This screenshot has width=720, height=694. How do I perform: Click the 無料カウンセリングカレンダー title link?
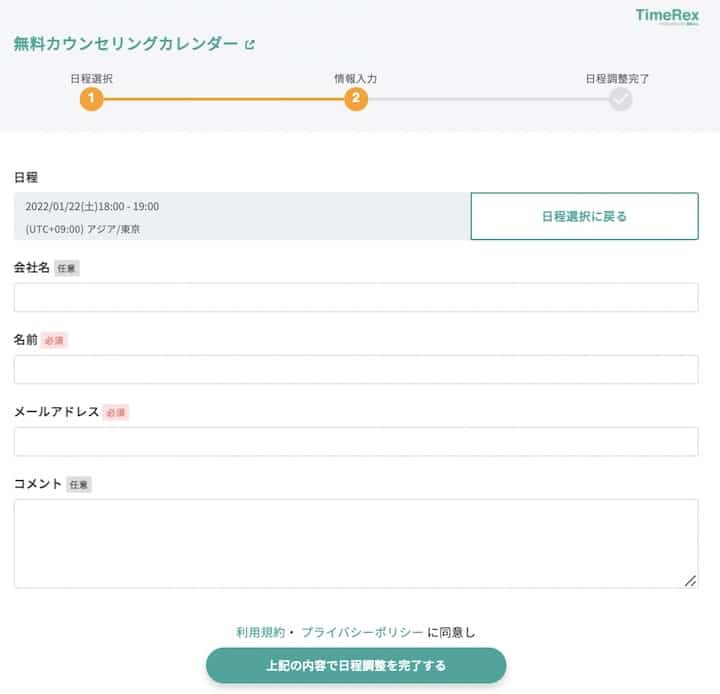126,44
